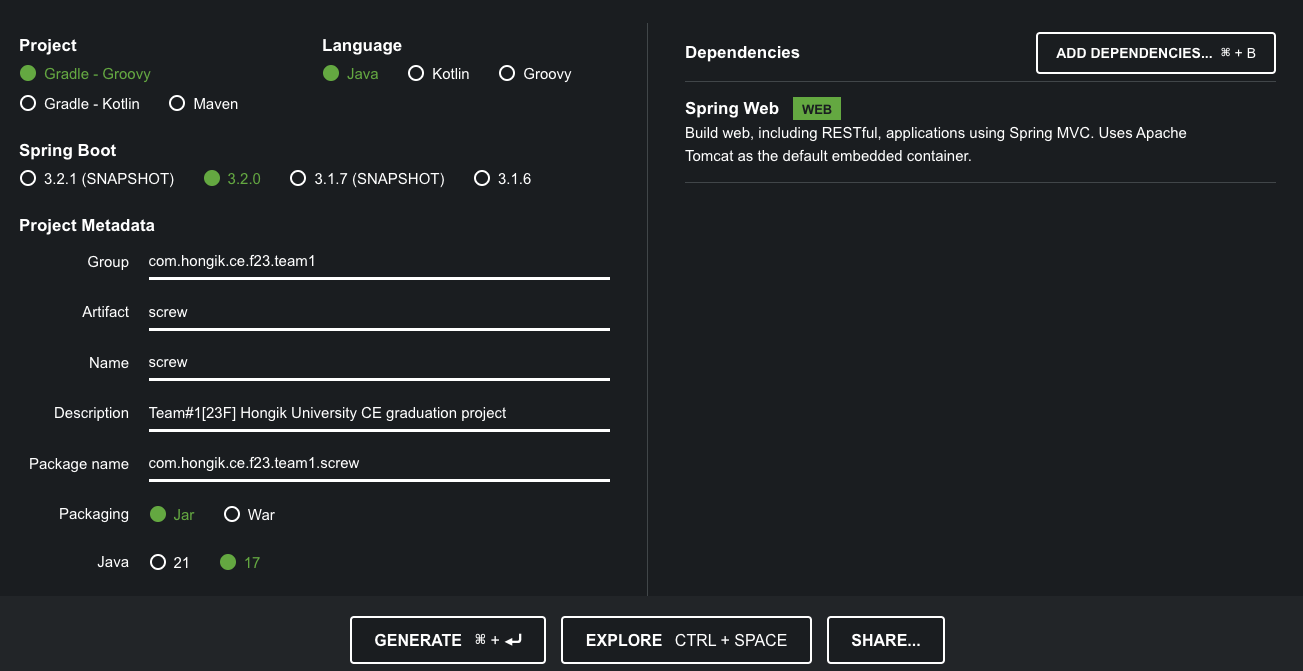Viewport: 1303px width, 671px height.
Task: Select Java version 17
Action: click(240, 563)
